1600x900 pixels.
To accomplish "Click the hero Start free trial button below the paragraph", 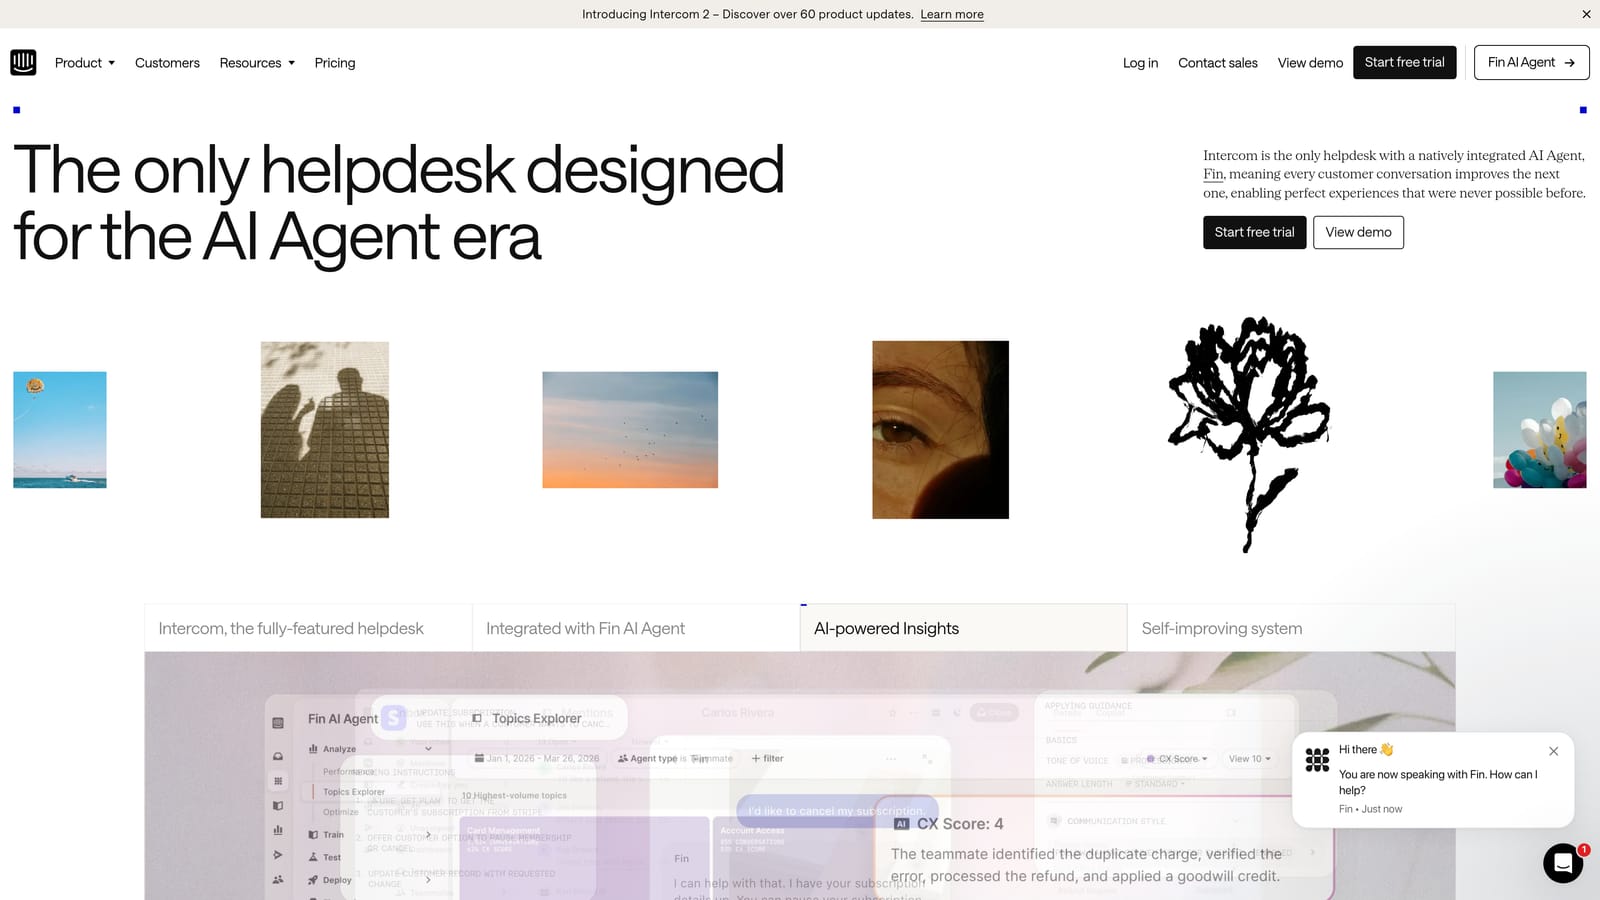I will (x=1254, y=232).
